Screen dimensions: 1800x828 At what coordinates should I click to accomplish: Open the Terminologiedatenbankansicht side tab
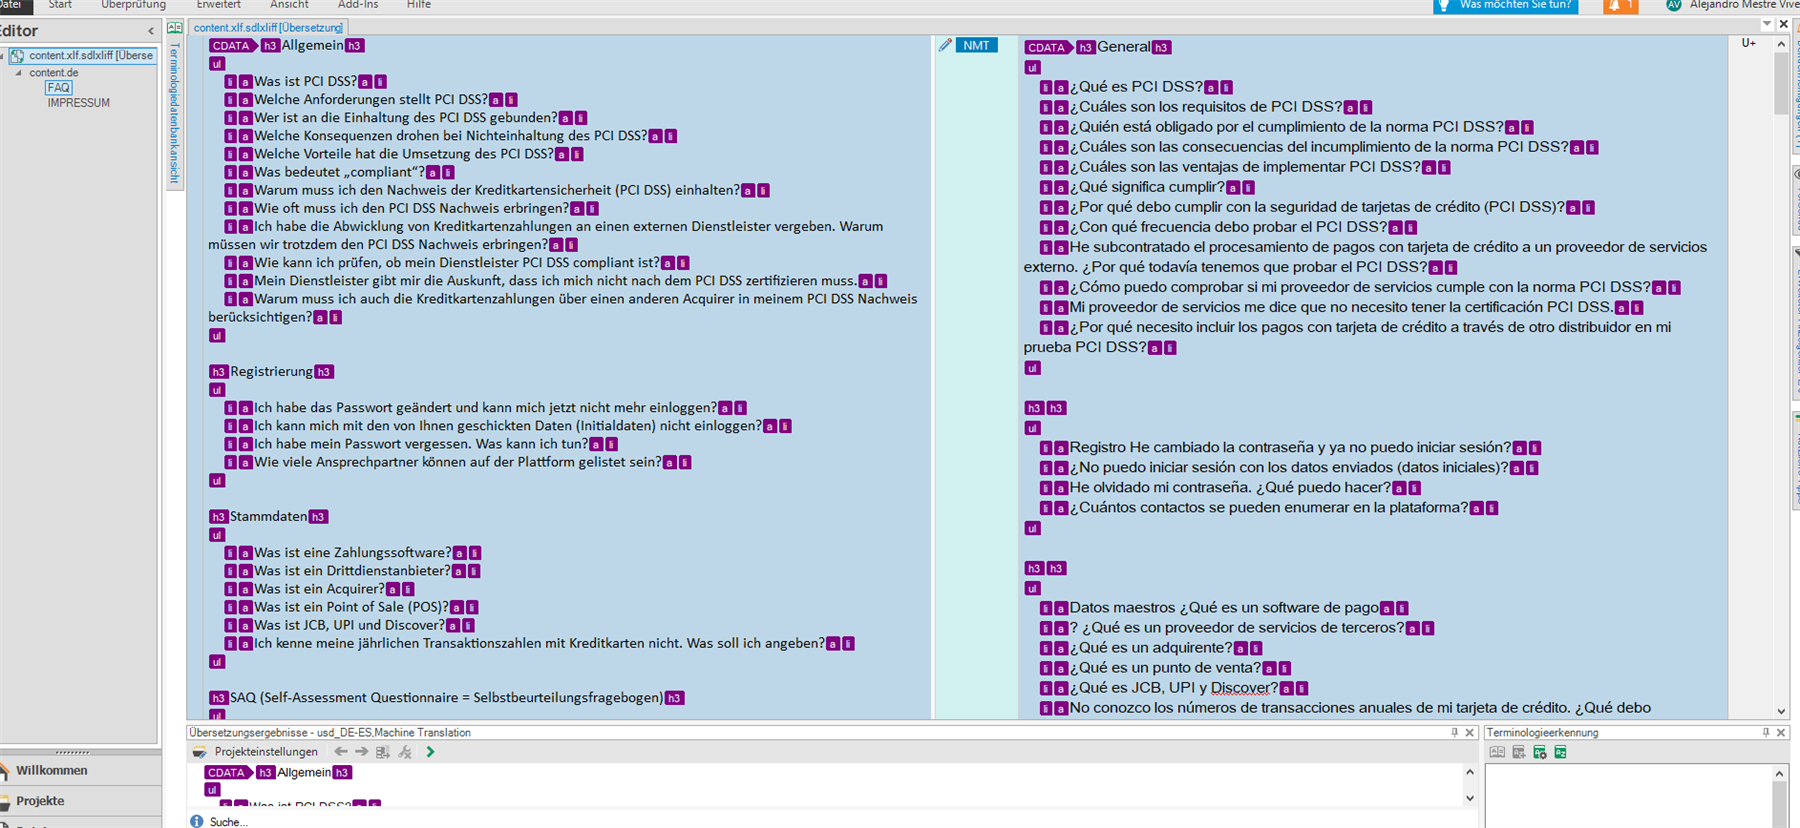(174, 113)
